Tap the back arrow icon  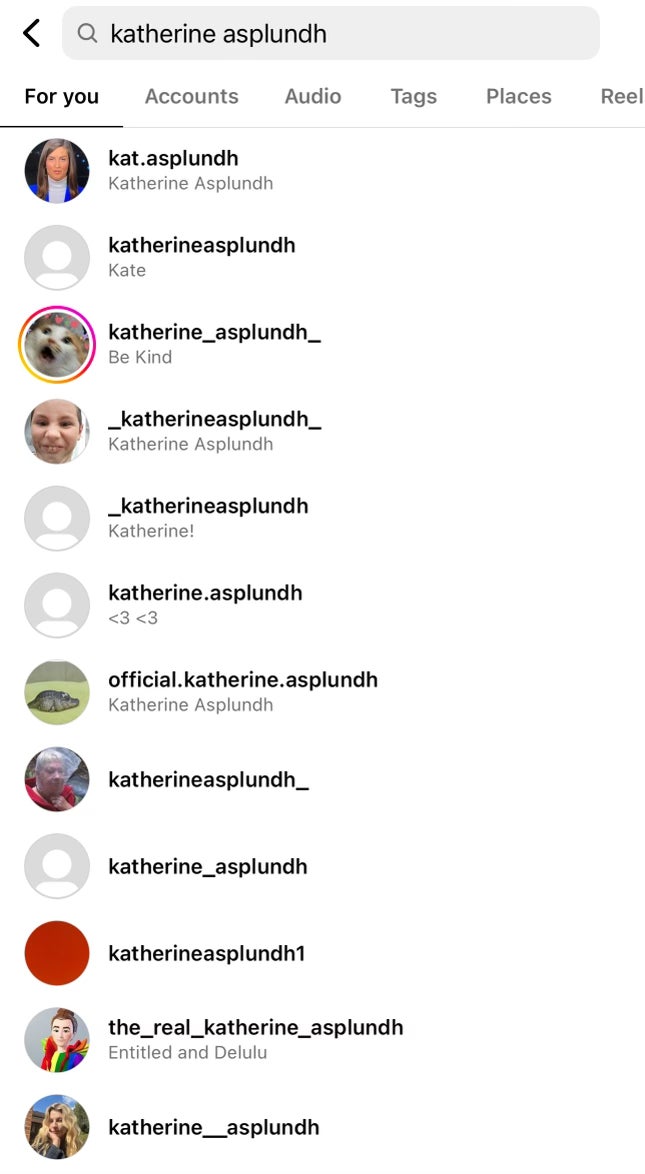pyautogui.click(x=31, y=33)
